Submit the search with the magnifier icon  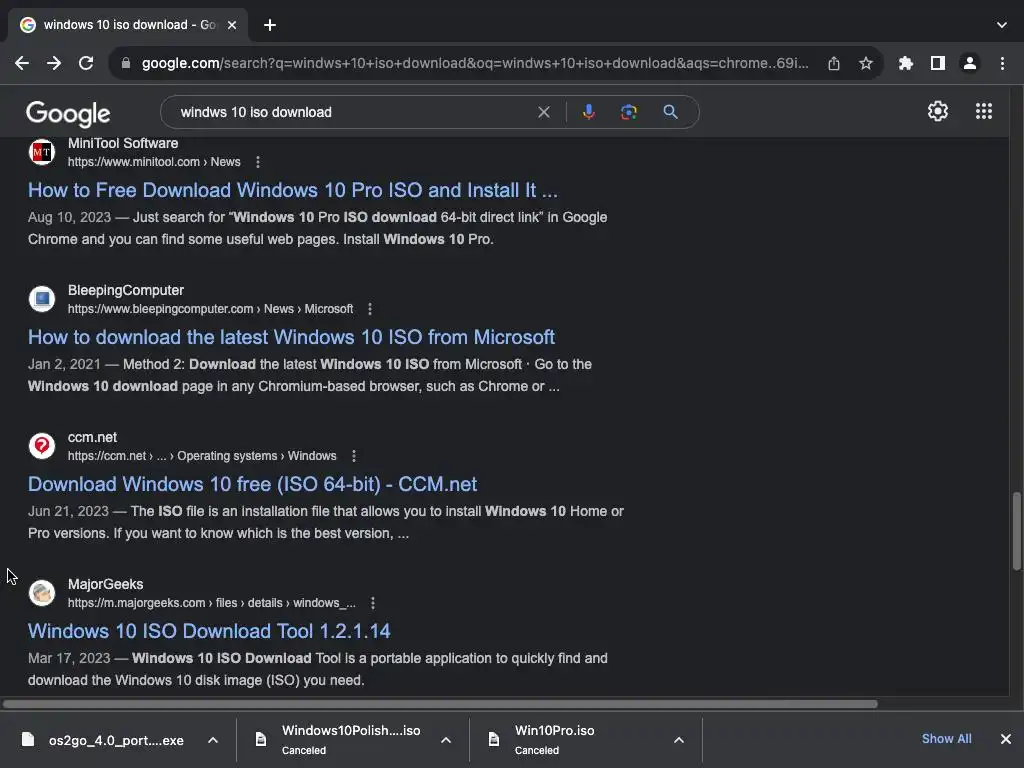click(671, 112)
